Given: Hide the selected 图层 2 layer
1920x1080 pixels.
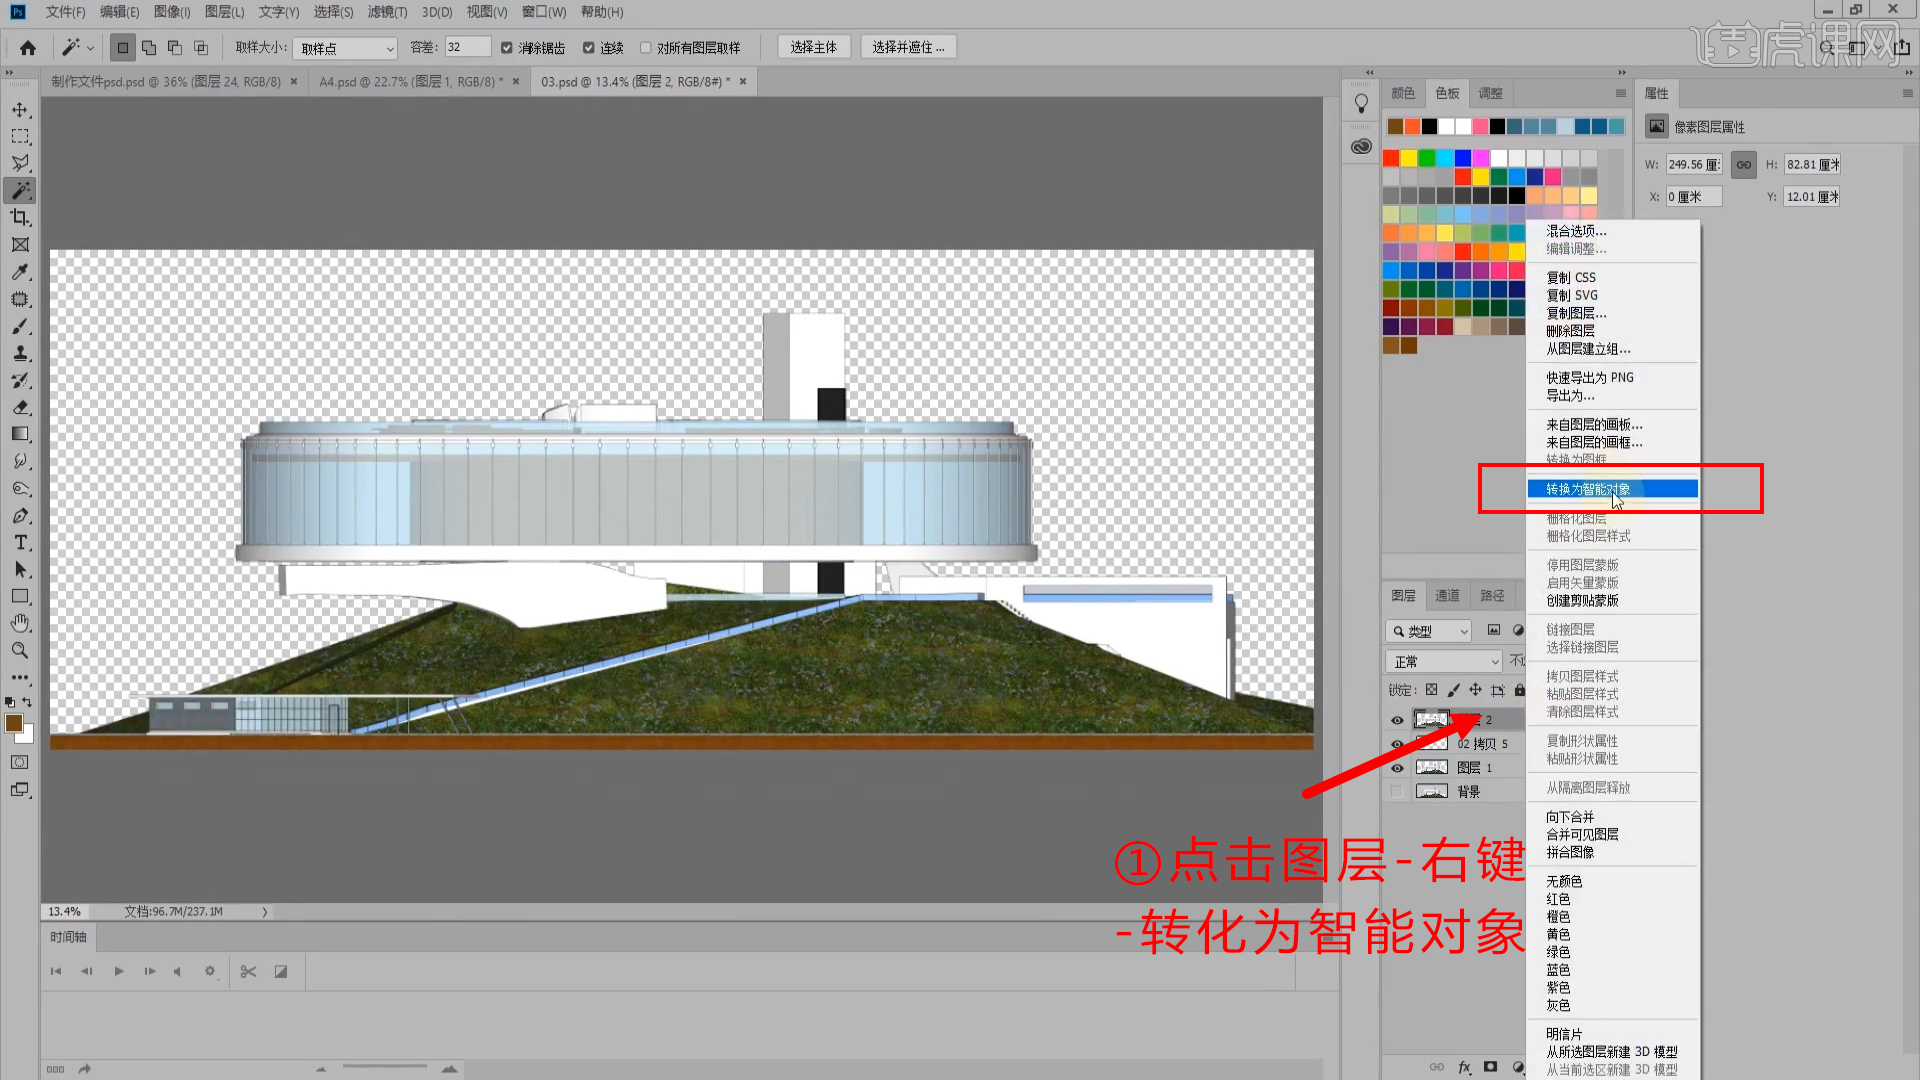Looking at the screenshot, I should point(1397,720).
